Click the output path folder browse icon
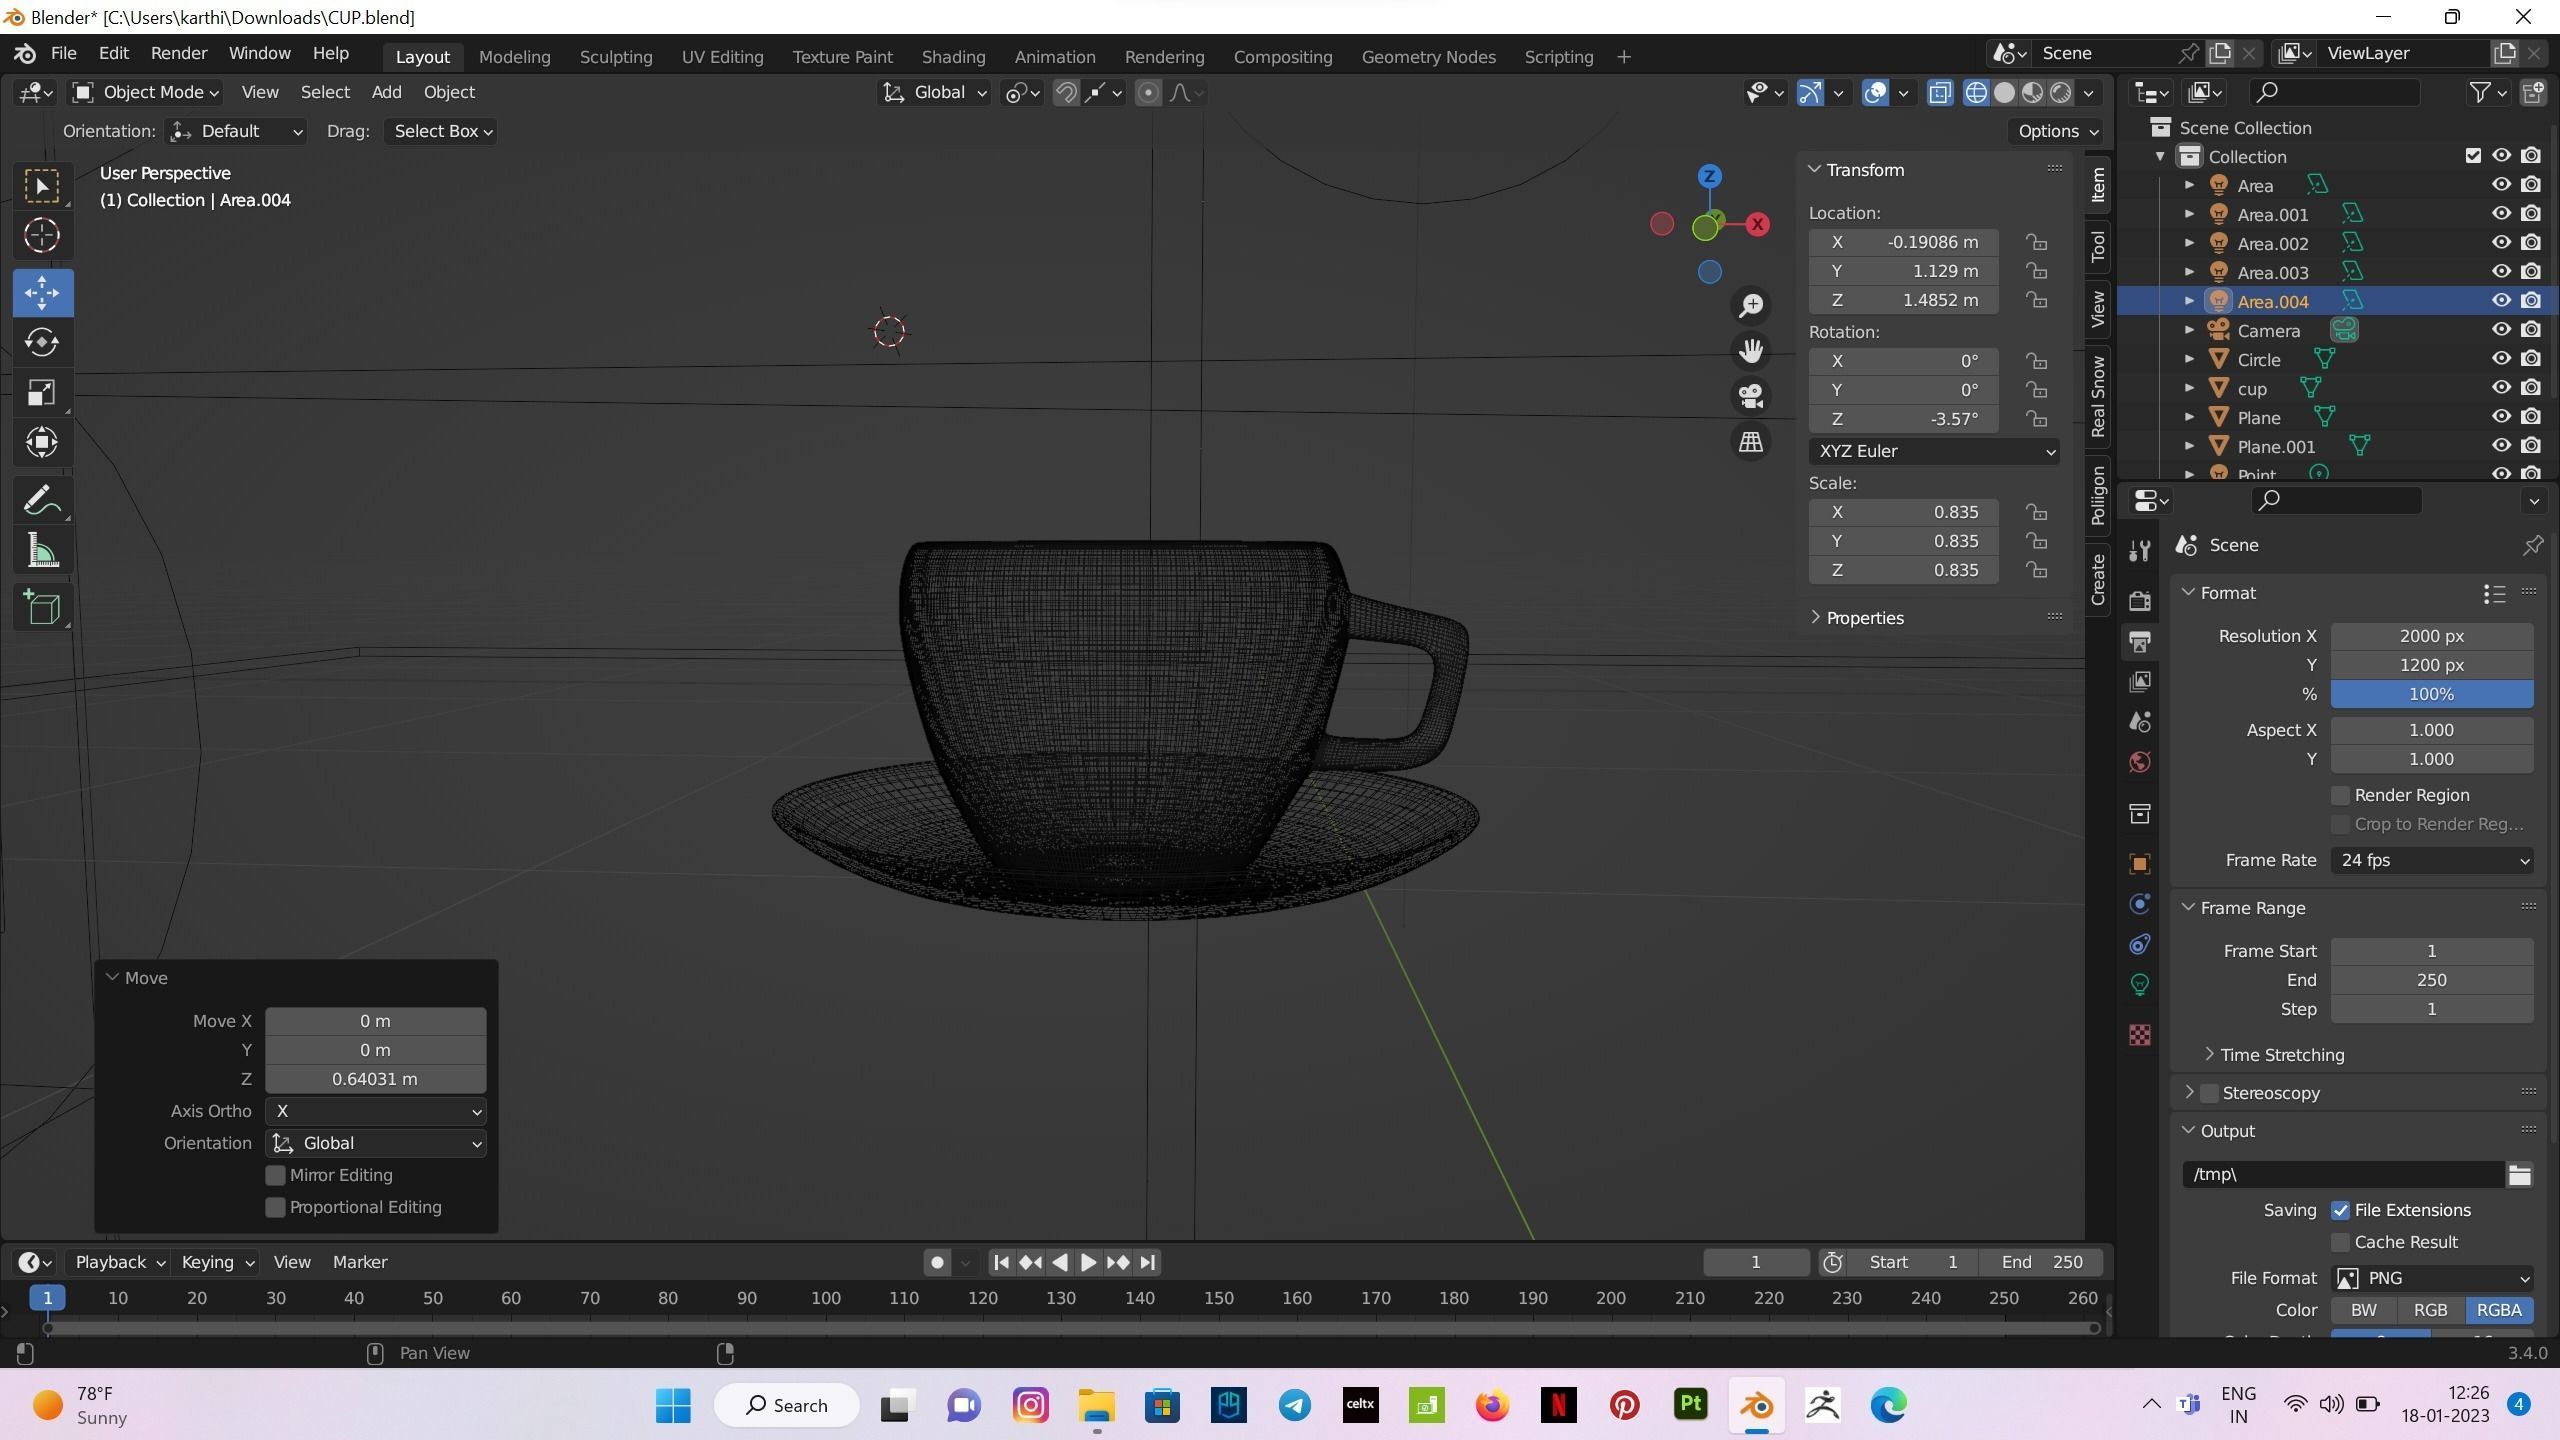Image resolution: width=2560 pixels, height=1440 pixels. click(x=2519, y=1175)
